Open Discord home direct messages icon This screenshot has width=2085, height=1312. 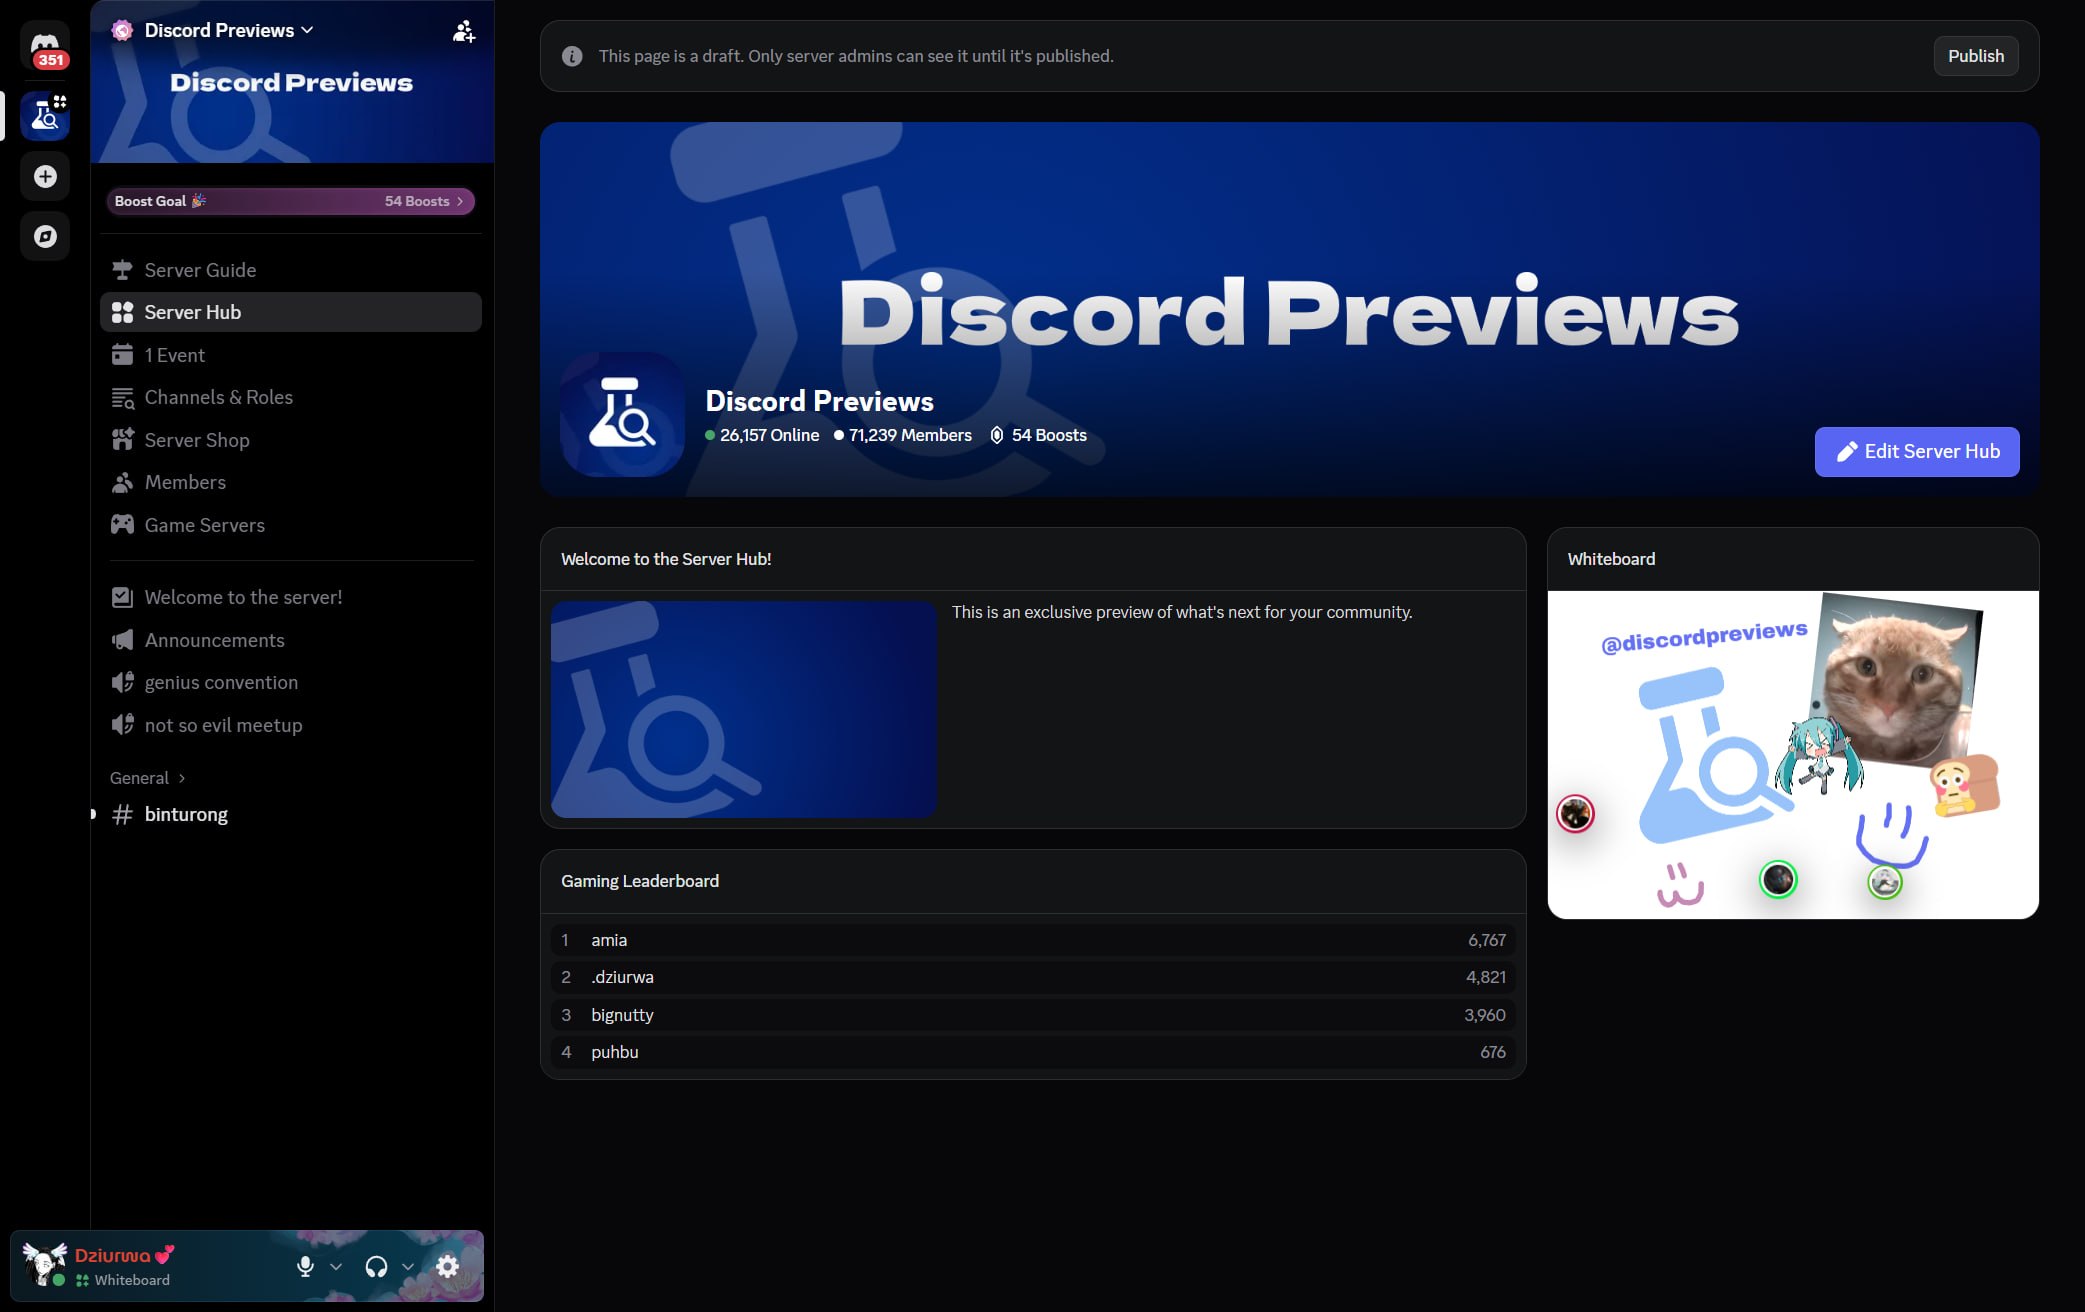coord(45,46)
